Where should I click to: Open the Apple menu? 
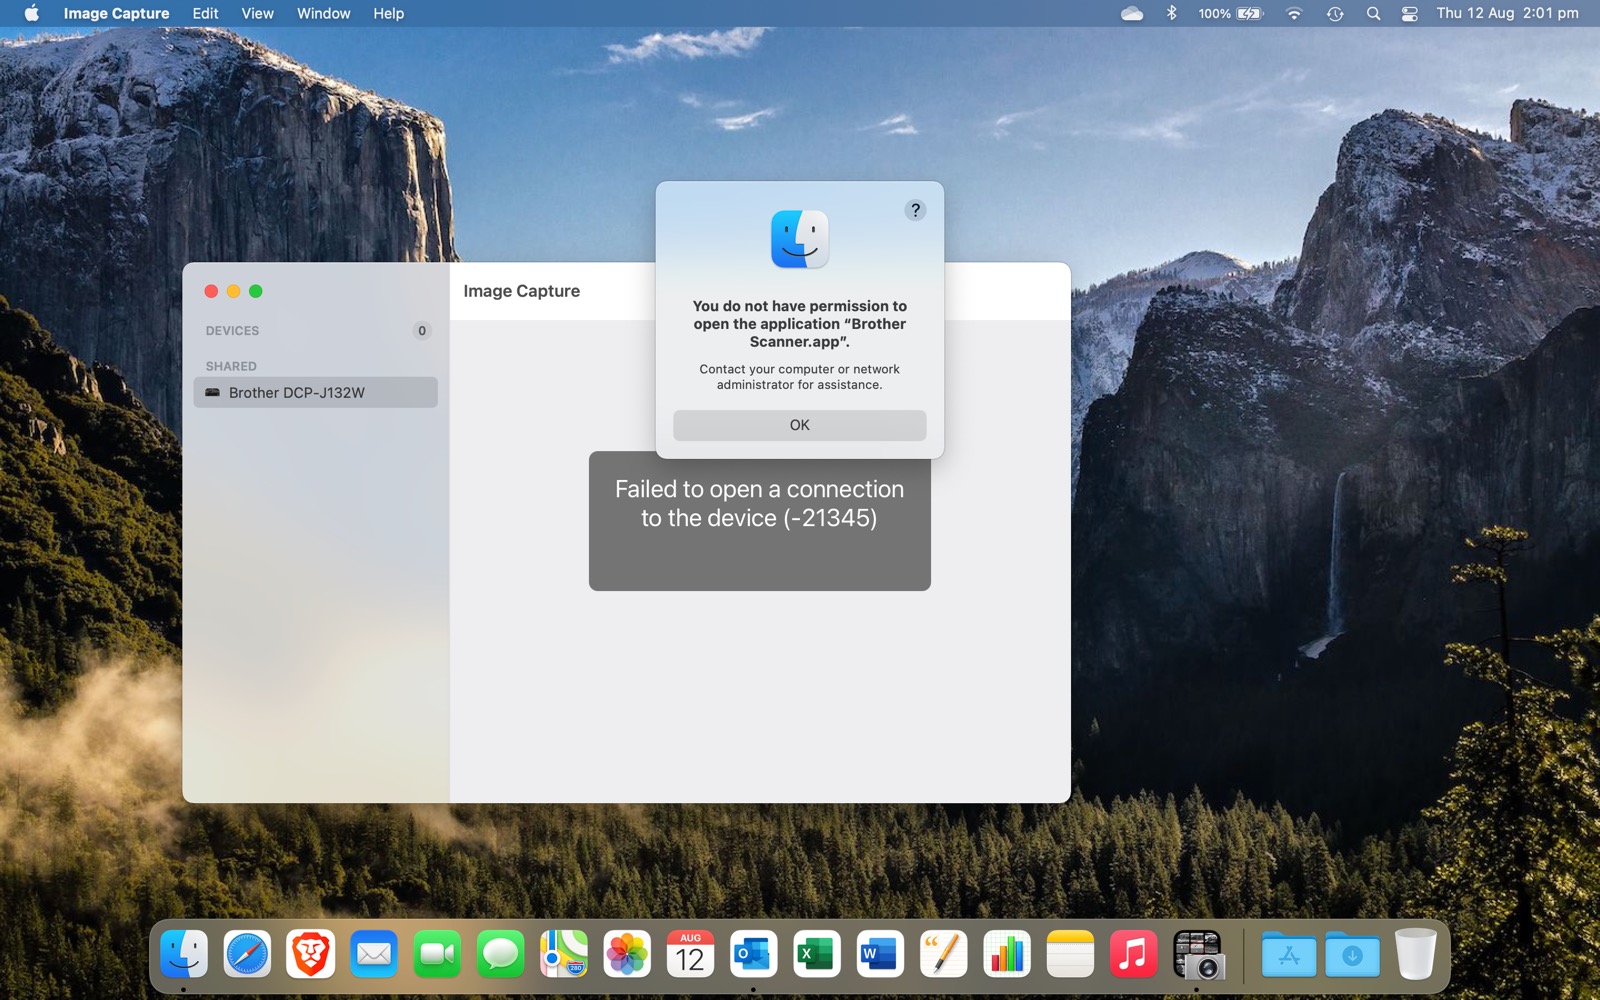click(31, 13)
